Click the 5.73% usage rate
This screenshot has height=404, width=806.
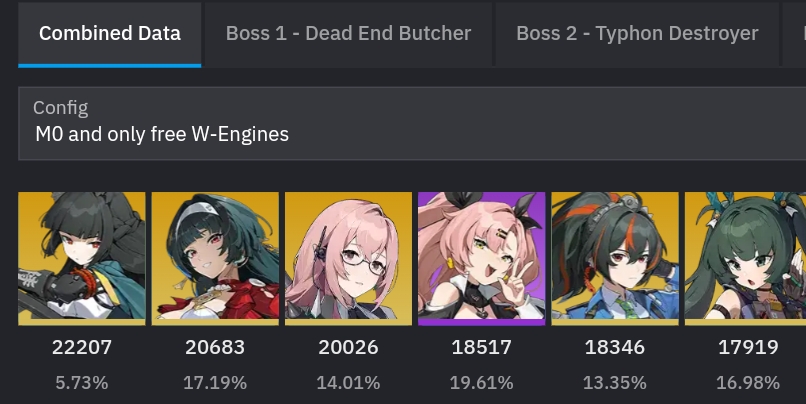coord(82,383)
